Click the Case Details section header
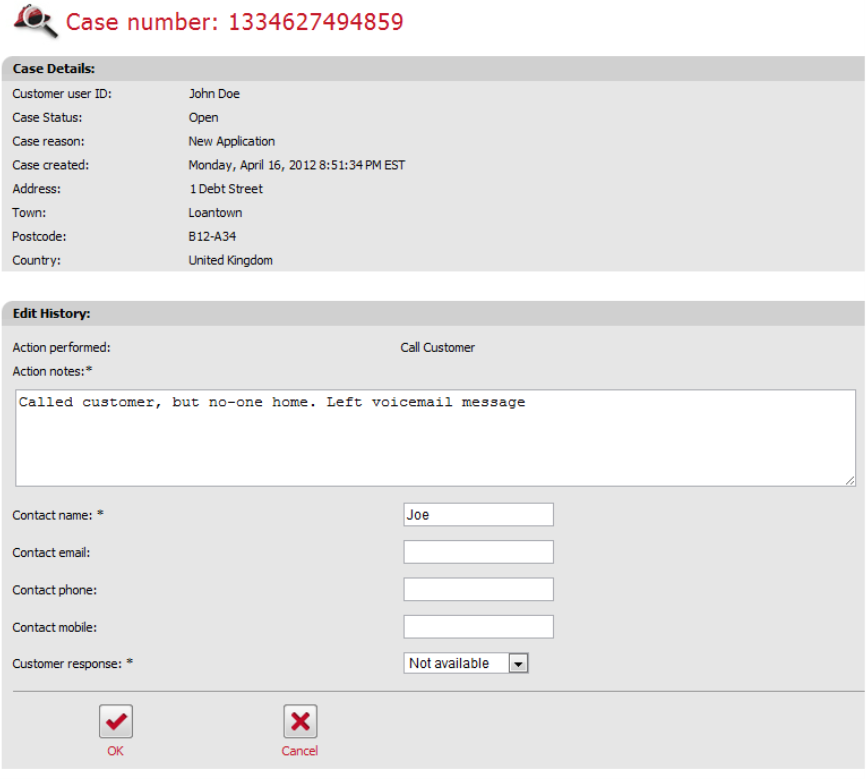 click(x=54, y=69)
